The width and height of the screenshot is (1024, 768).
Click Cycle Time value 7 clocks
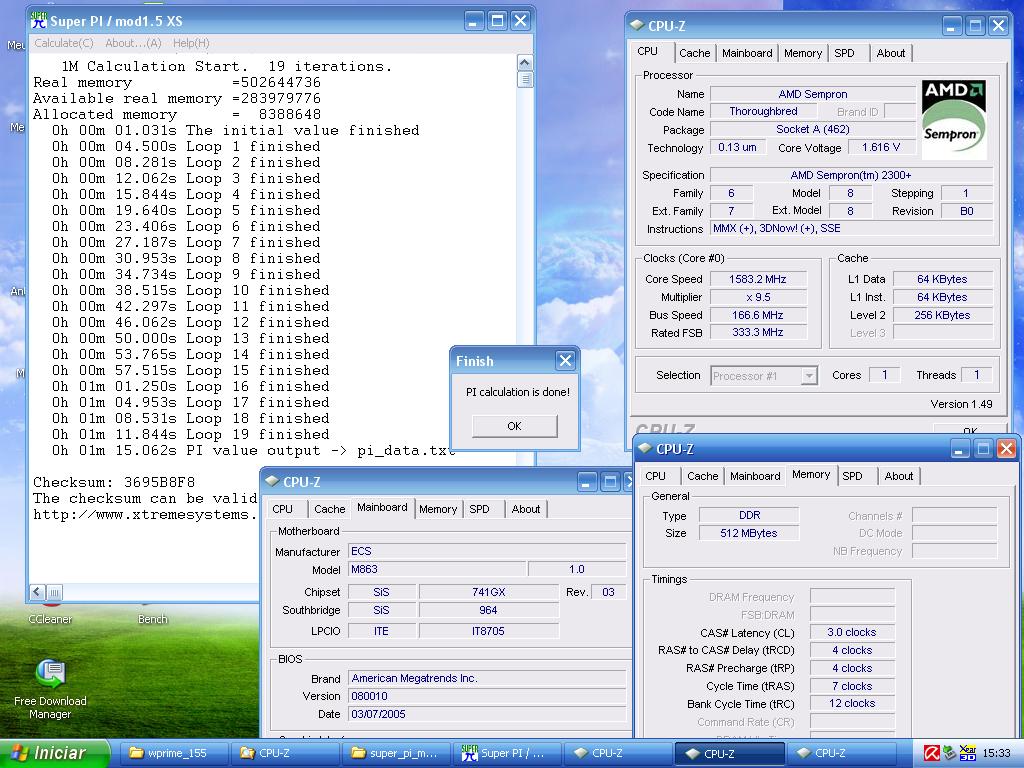[x=852, y=686]
